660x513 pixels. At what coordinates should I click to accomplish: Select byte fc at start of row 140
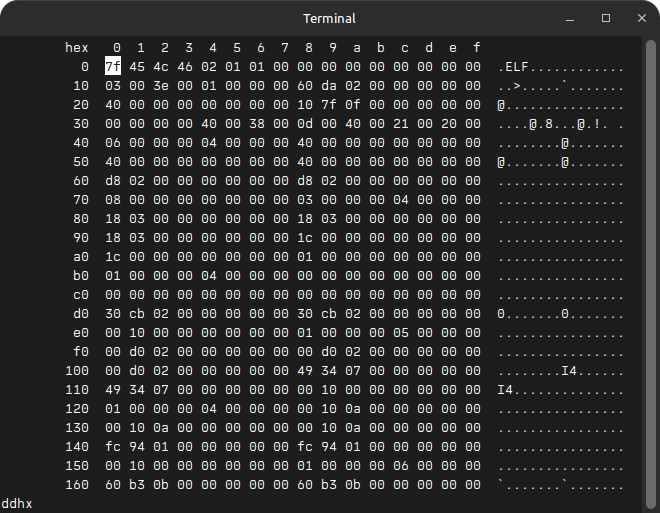tap(113, 446)
